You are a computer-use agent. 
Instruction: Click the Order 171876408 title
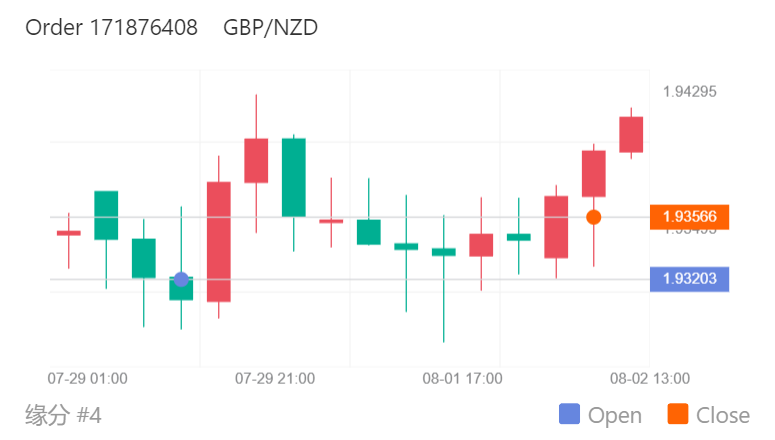pyautogui.click(x=111, y=28)
